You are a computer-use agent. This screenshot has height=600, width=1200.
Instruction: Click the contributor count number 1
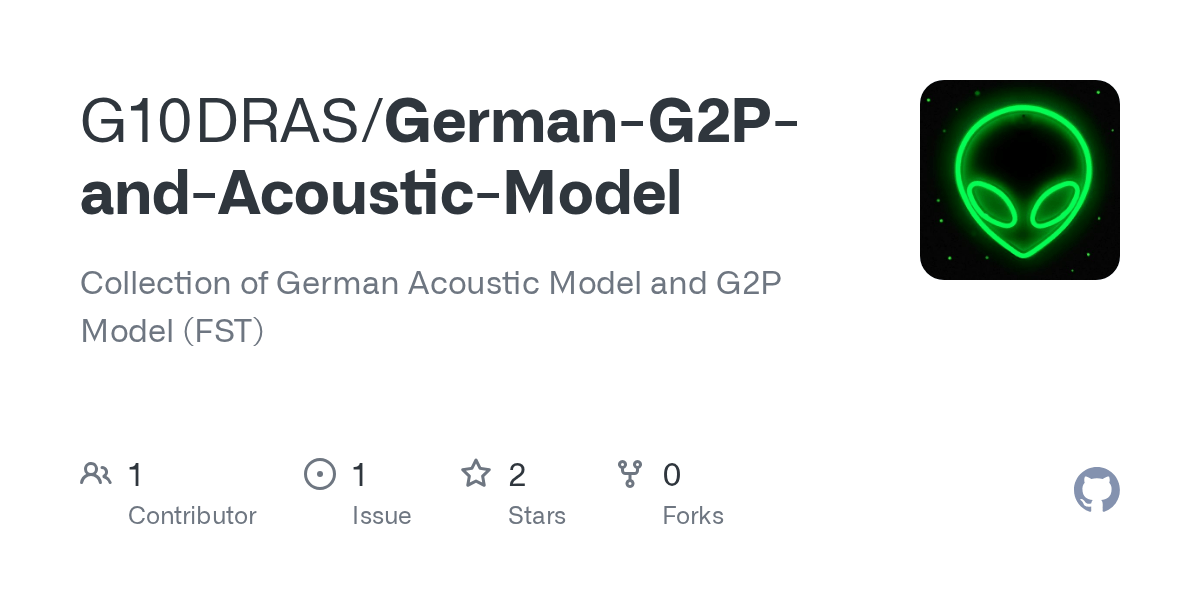click(136, 475)
